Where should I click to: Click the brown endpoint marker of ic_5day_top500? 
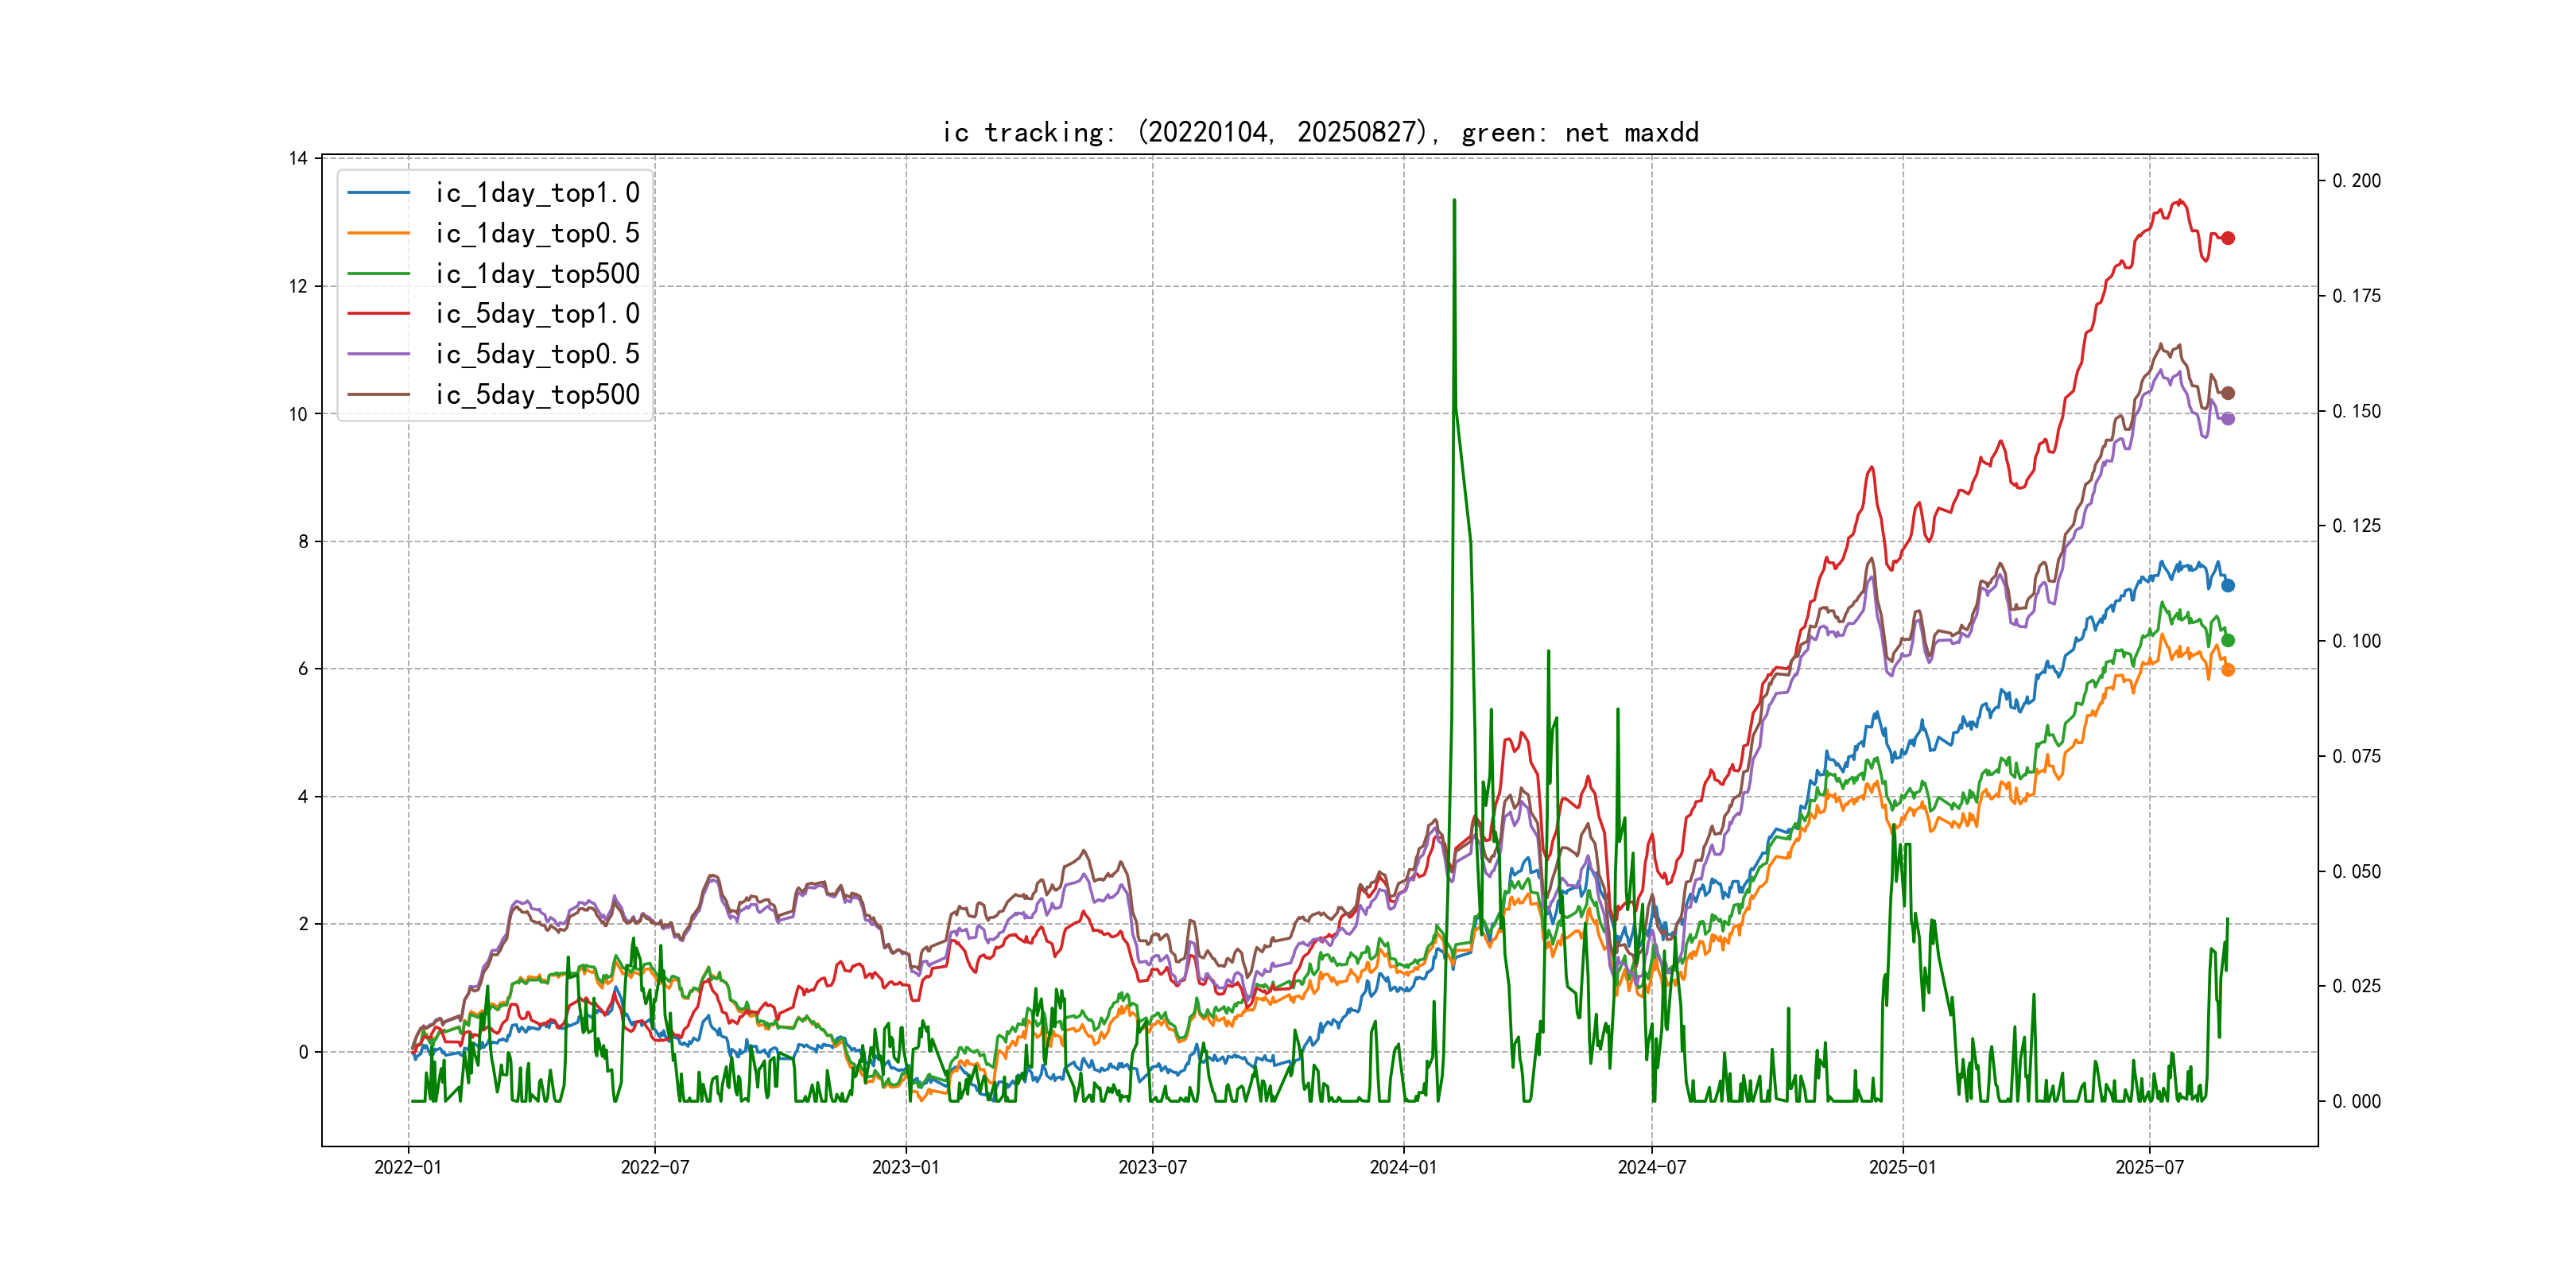coord(2227,393)
